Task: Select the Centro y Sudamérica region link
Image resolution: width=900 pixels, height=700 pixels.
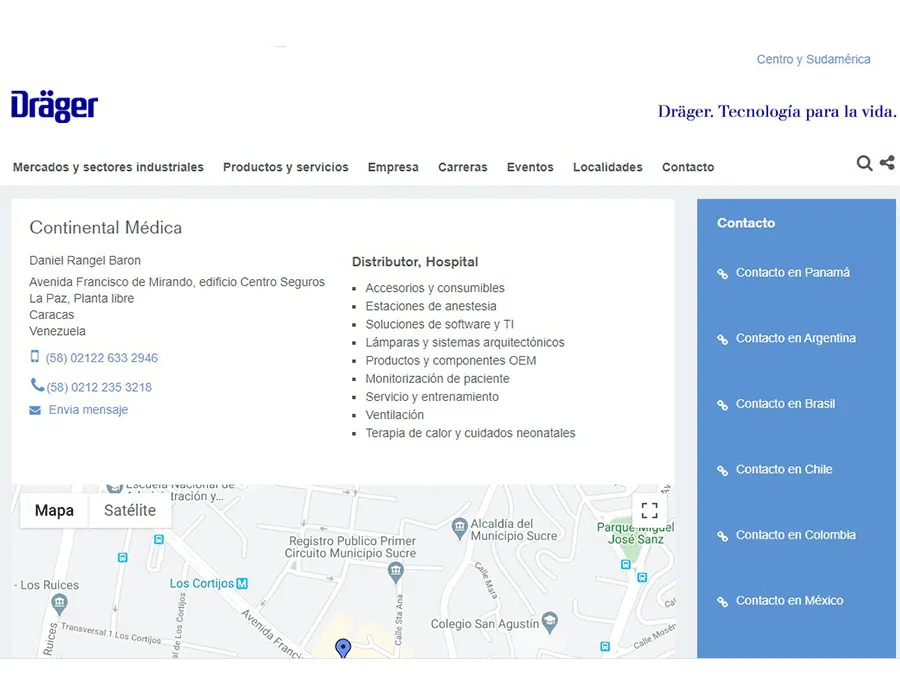Action: pyautogui.click(x=813, y=59)
